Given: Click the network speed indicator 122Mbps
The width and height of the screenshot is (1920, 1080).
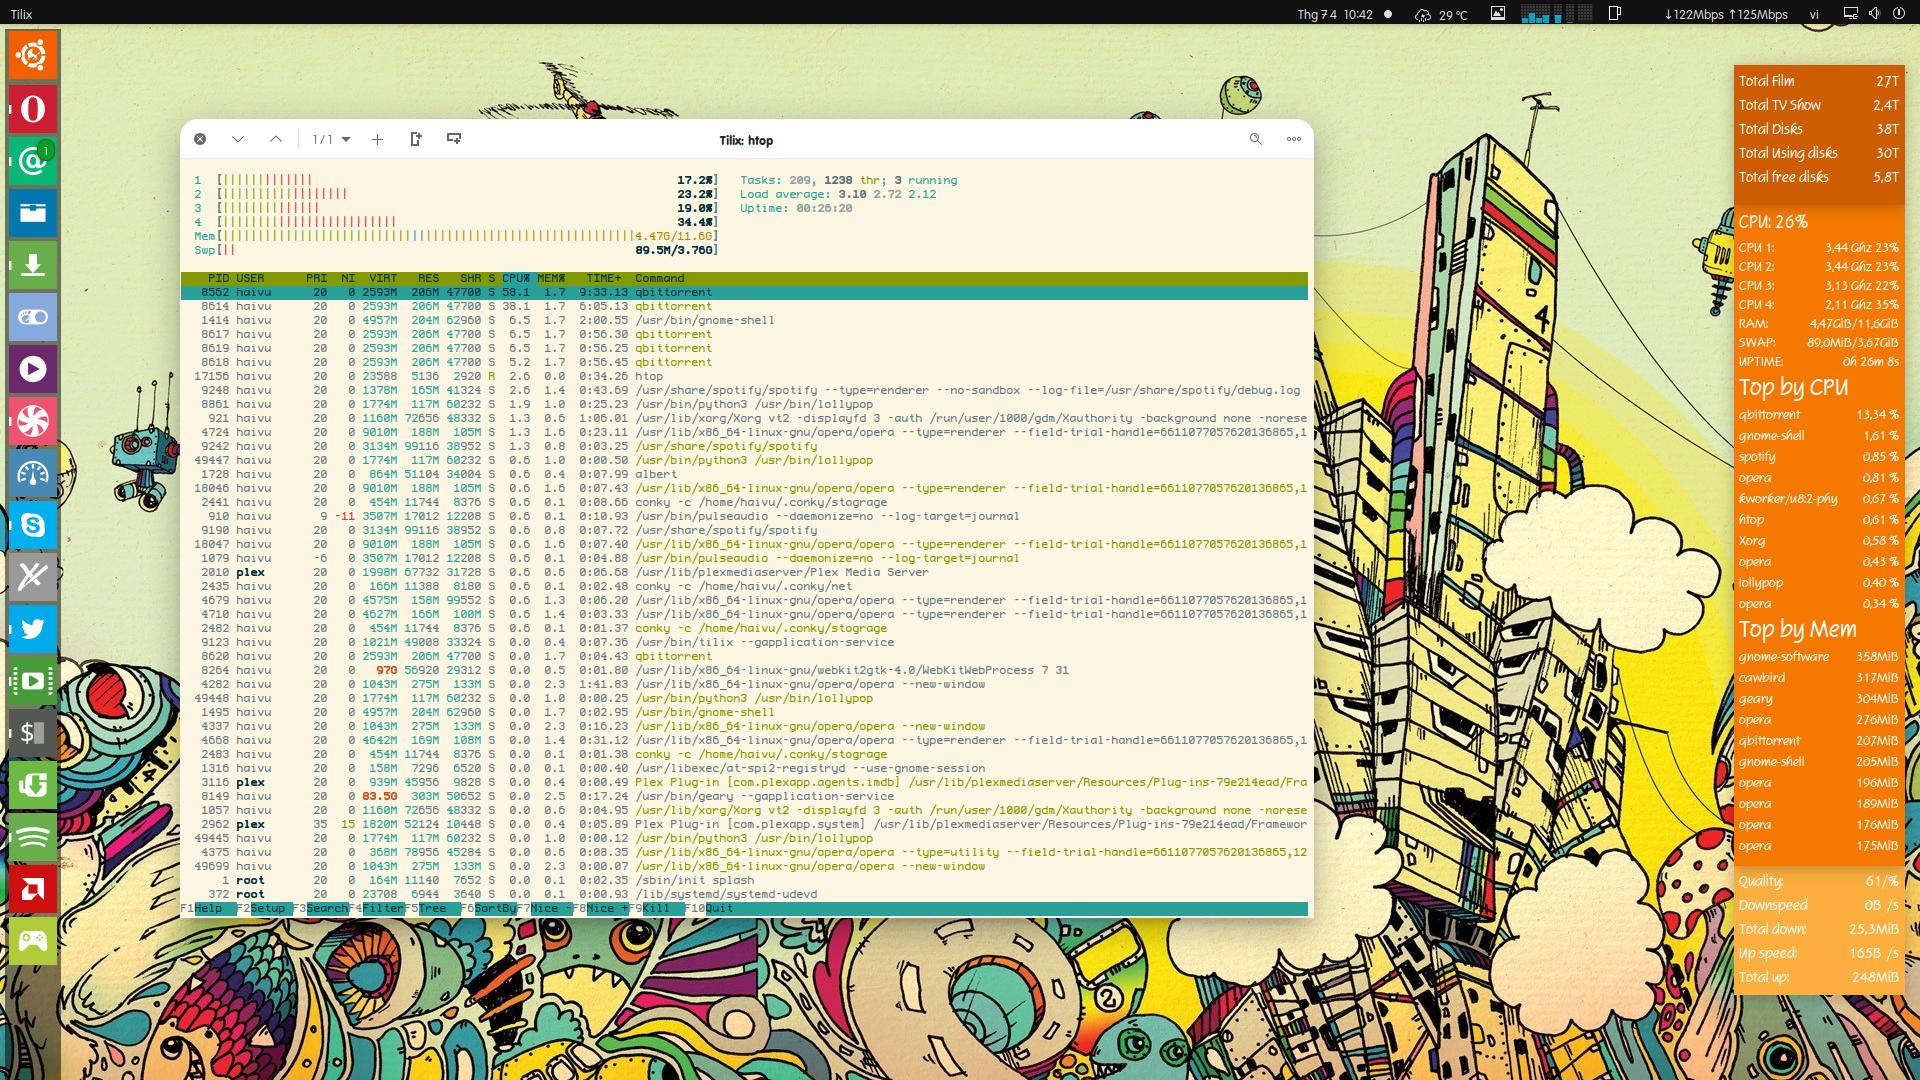Looking at the screenshot, I should 1726,14.
